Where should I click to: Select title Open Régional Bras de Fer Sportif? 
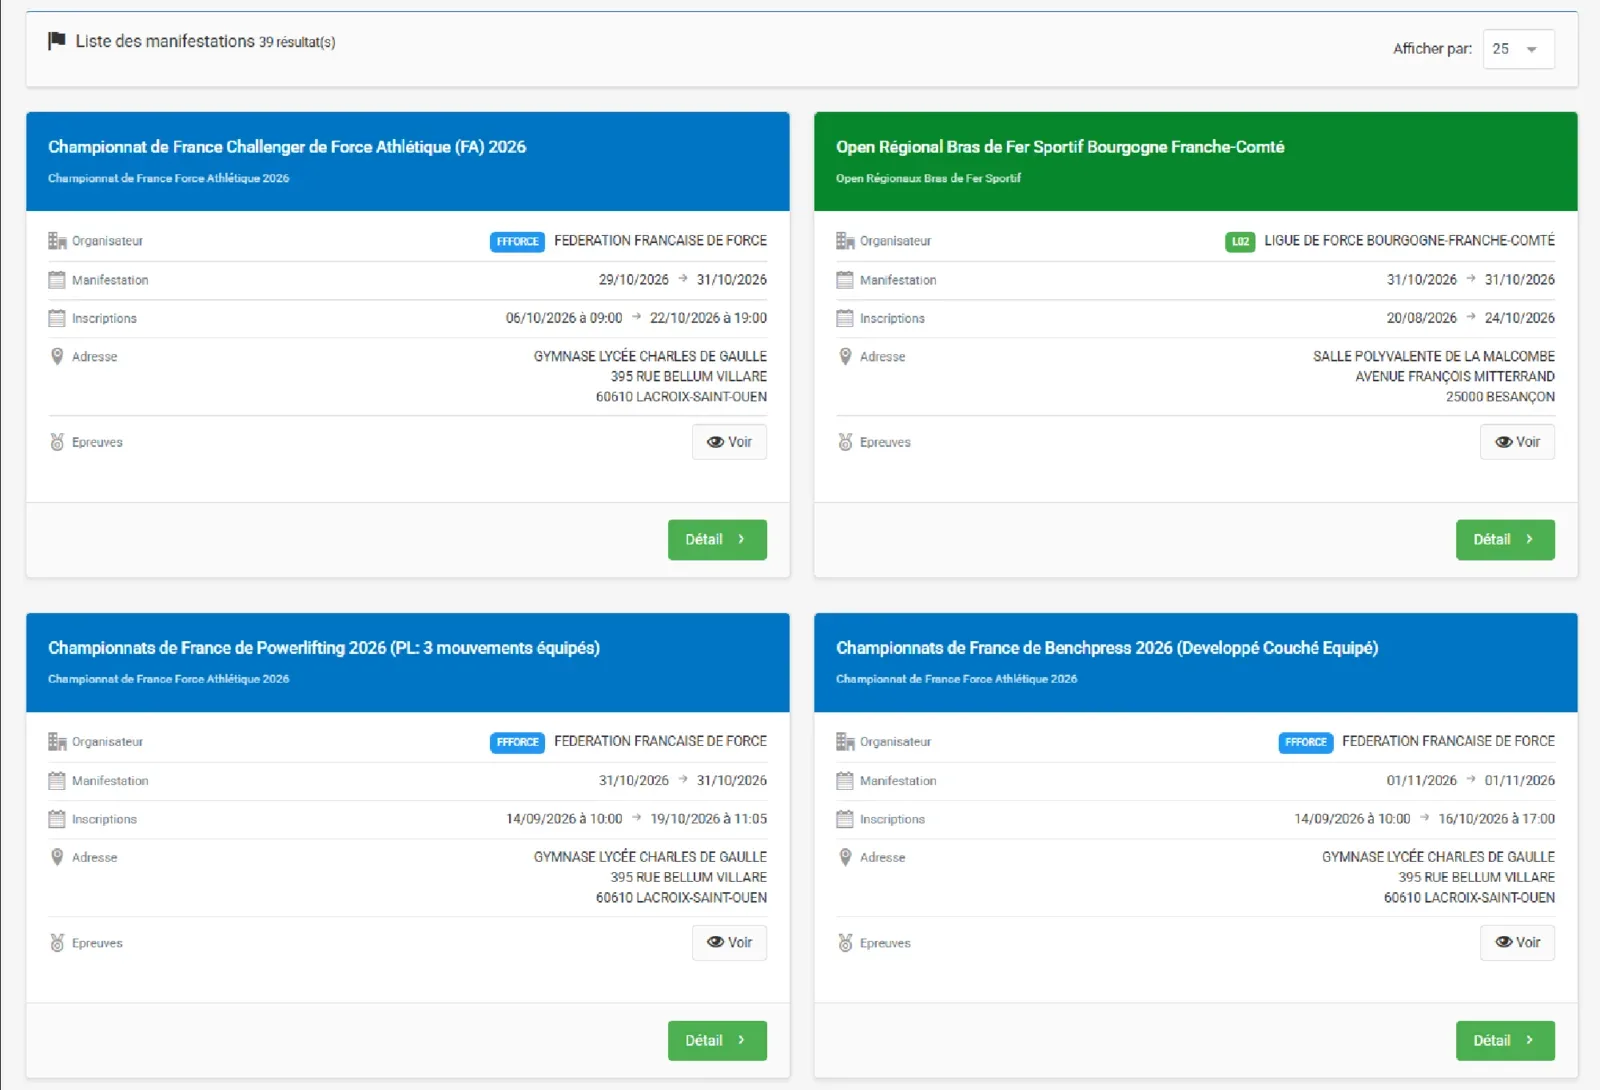[1060, 147]
